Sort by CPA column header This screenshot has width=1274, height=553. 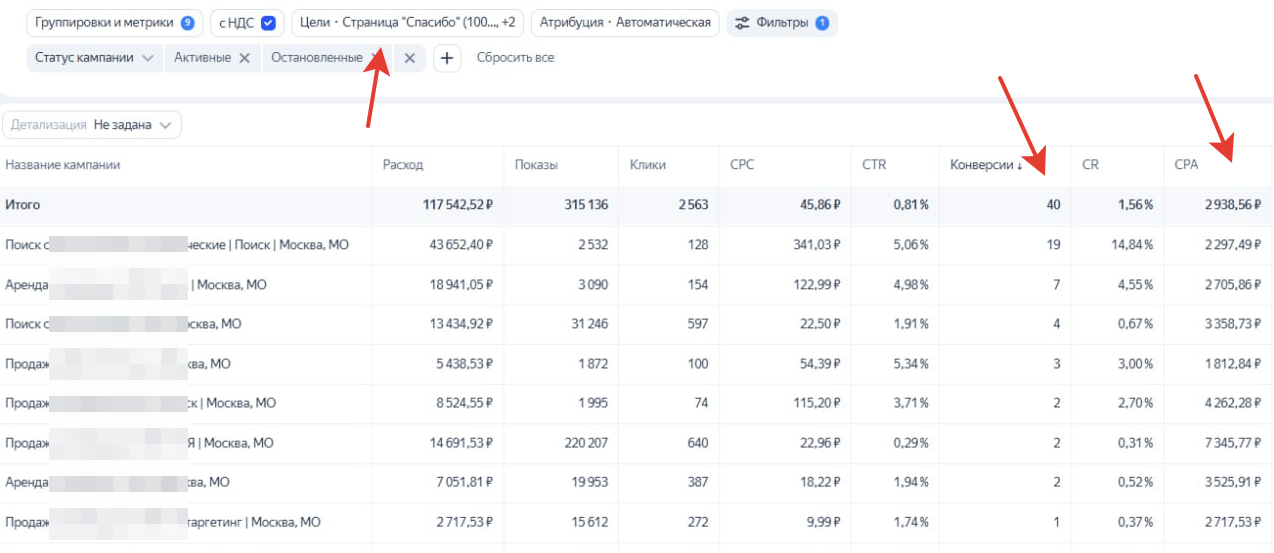(x=1185, y=165)
